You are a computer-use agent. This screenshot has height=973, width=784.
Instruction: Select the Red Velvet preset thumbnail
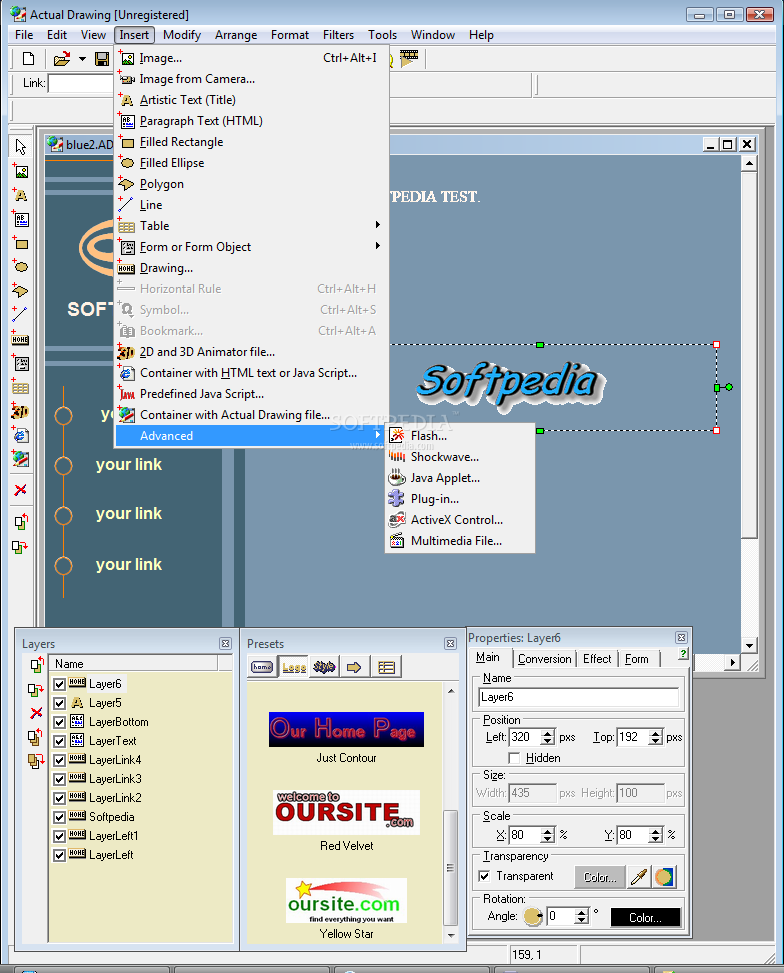pyautogui.click(x=346, y=812)
